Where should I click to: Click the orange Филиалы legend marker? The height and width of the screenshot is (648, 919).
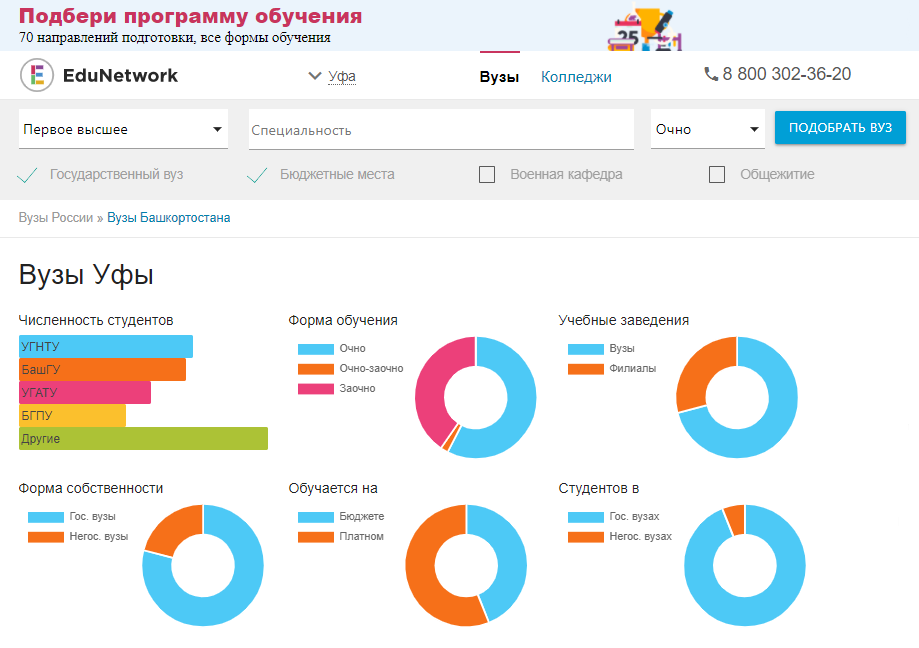pyautogui.click(x=586, y=369)
